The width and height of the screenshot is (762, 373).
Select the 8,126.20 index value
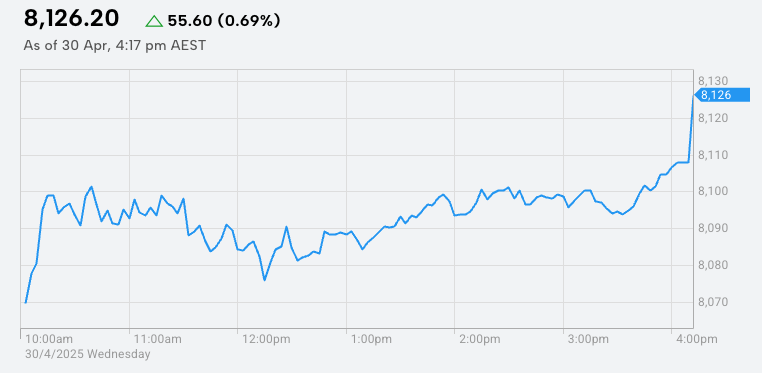click(x=71, y=19)
